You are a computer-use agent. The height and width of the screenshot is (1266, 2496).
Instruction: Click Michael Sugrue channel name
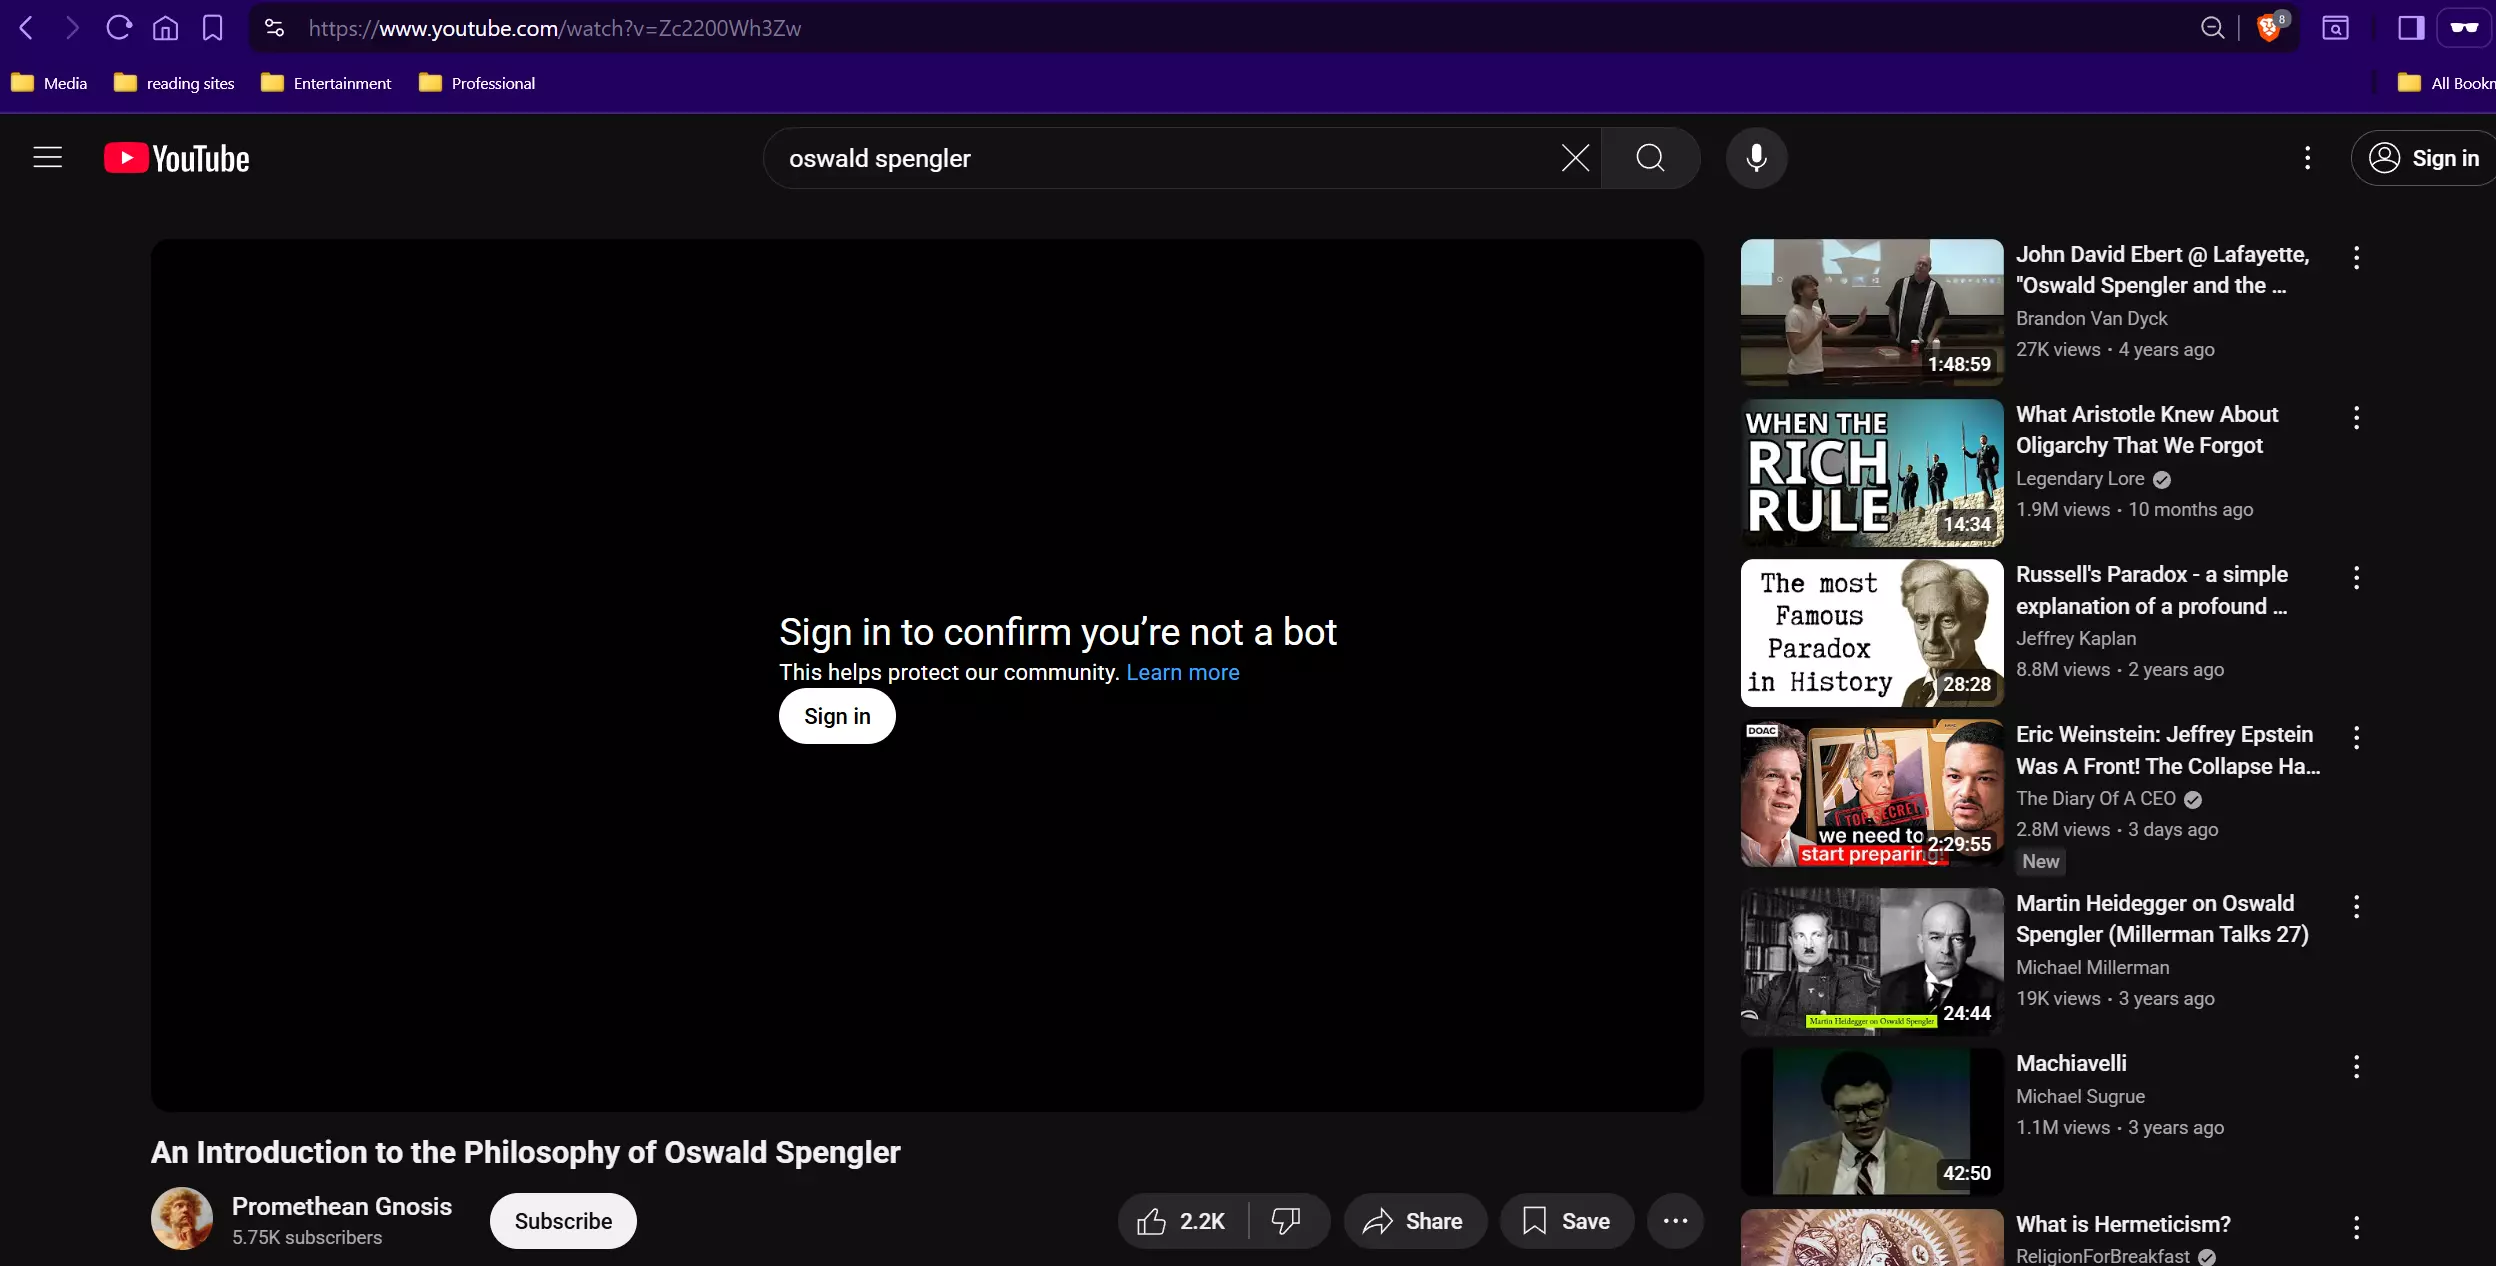(x=2080, y=1096)
